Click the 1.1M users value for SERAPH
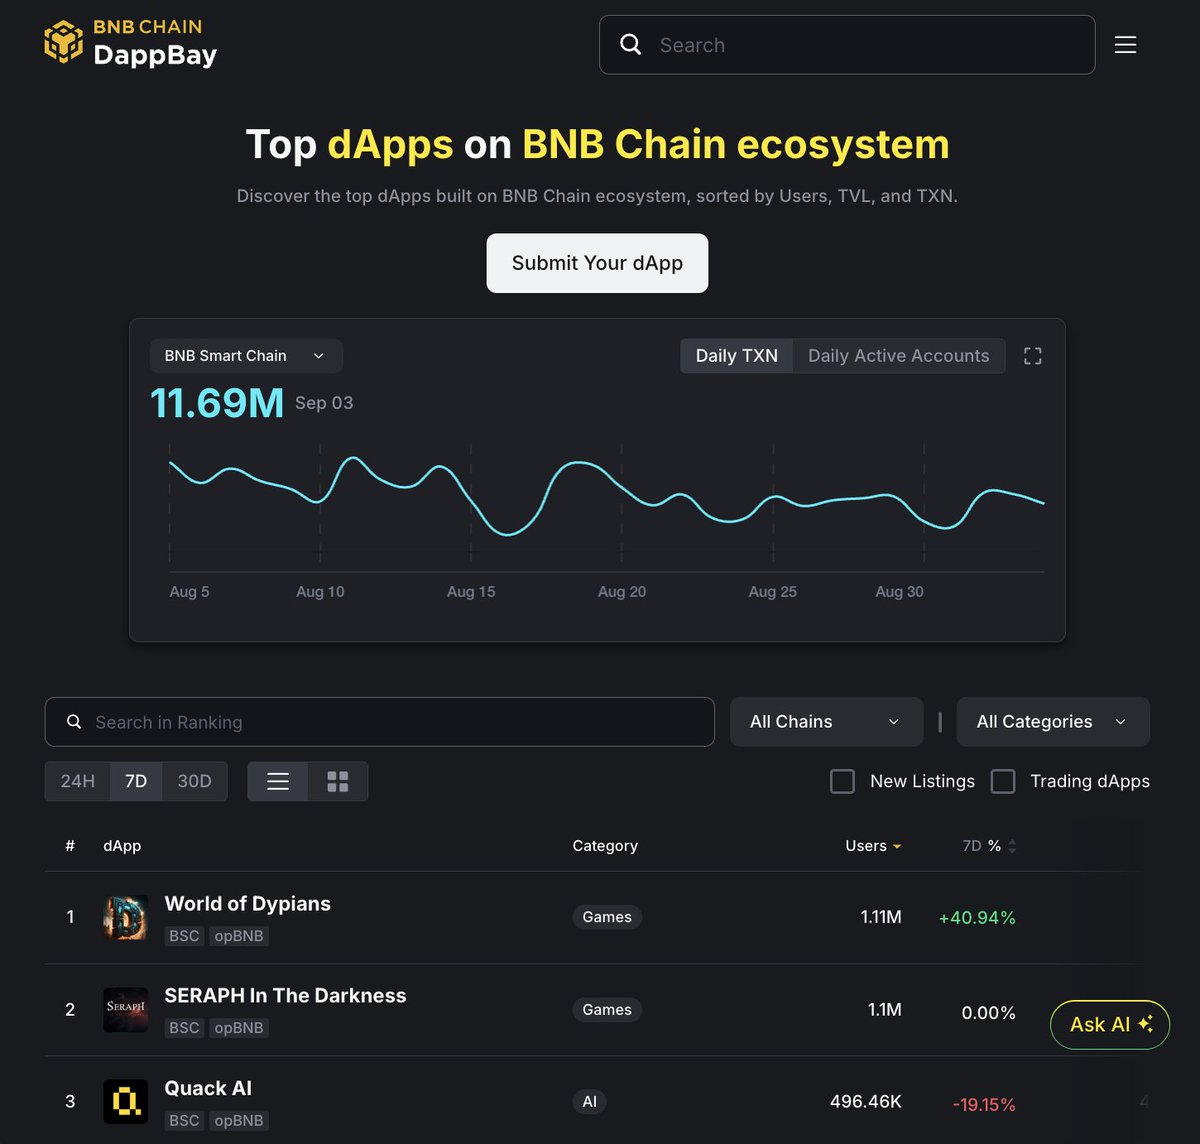The image size is (1200, 1144). (885, 1010)
